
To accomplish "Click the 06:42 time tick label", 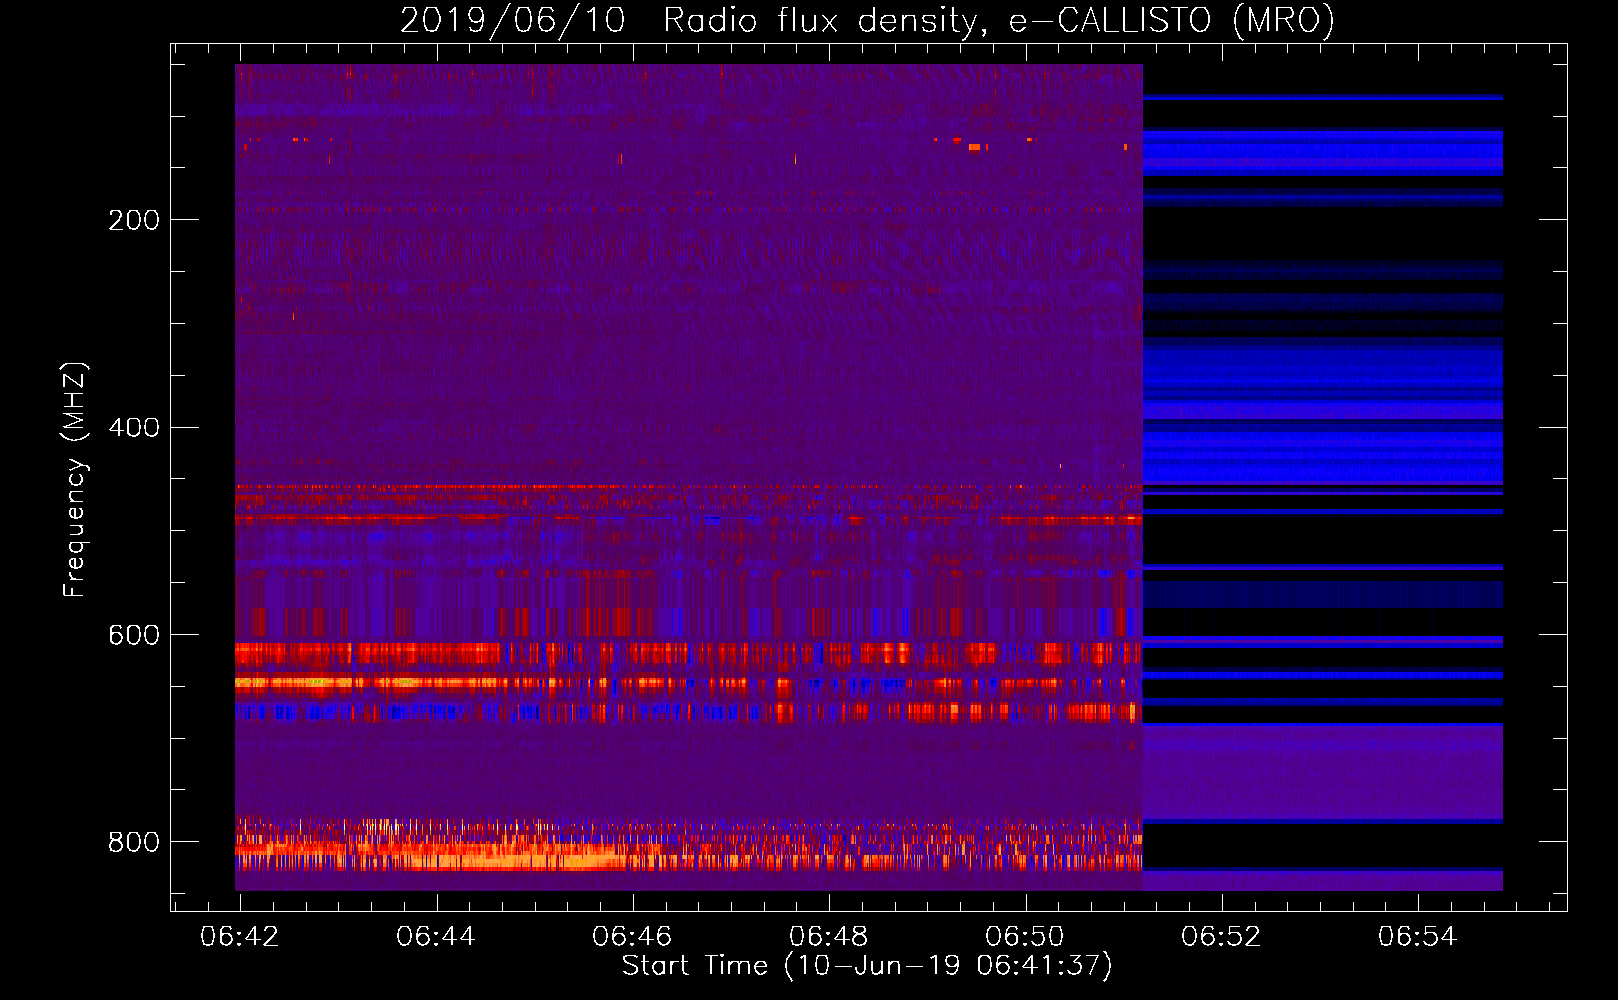I will point(240,937).
